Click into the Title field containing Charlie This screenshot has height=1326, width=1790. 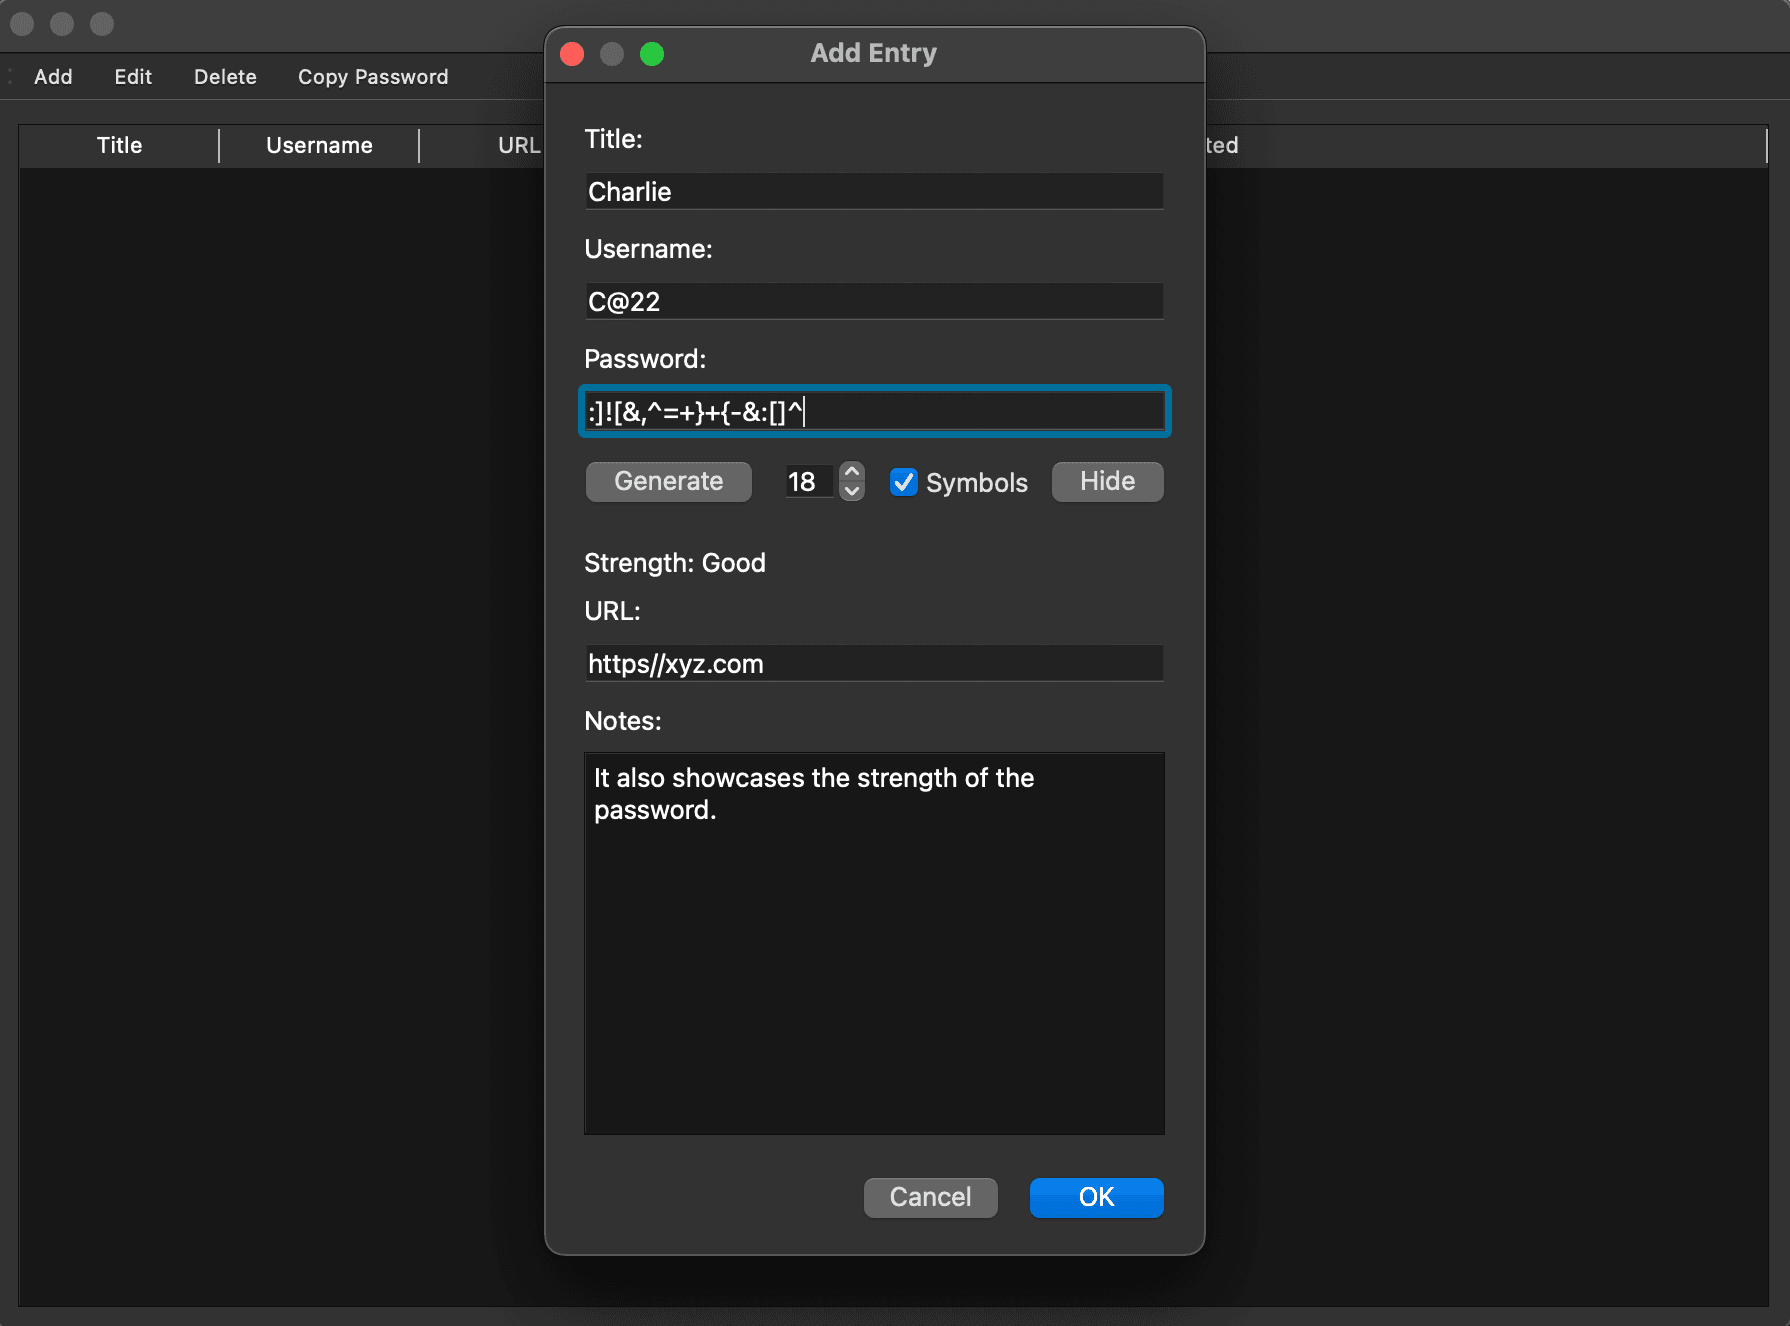[x=873, y=192]
